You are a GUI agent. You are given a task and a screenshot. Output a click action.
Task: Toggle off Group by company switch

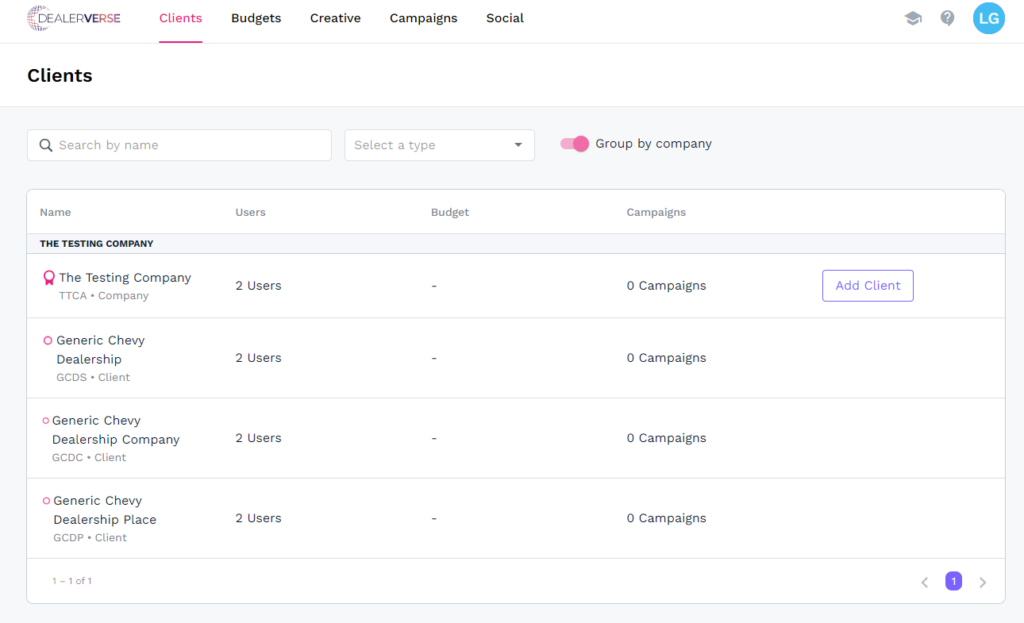tap(575, 144)
